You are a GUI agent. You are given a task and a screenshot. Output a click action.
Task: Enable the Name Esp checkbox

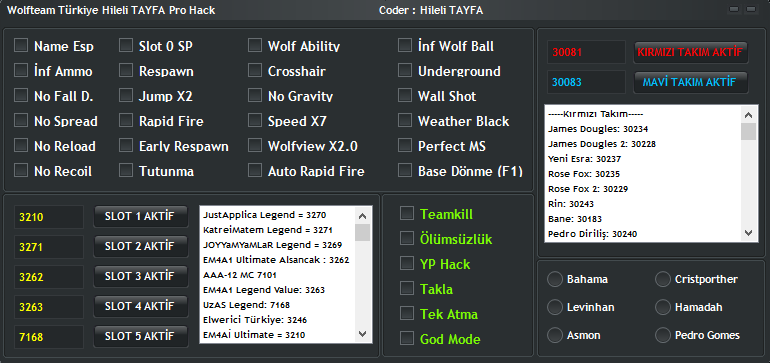click(21, 46)
